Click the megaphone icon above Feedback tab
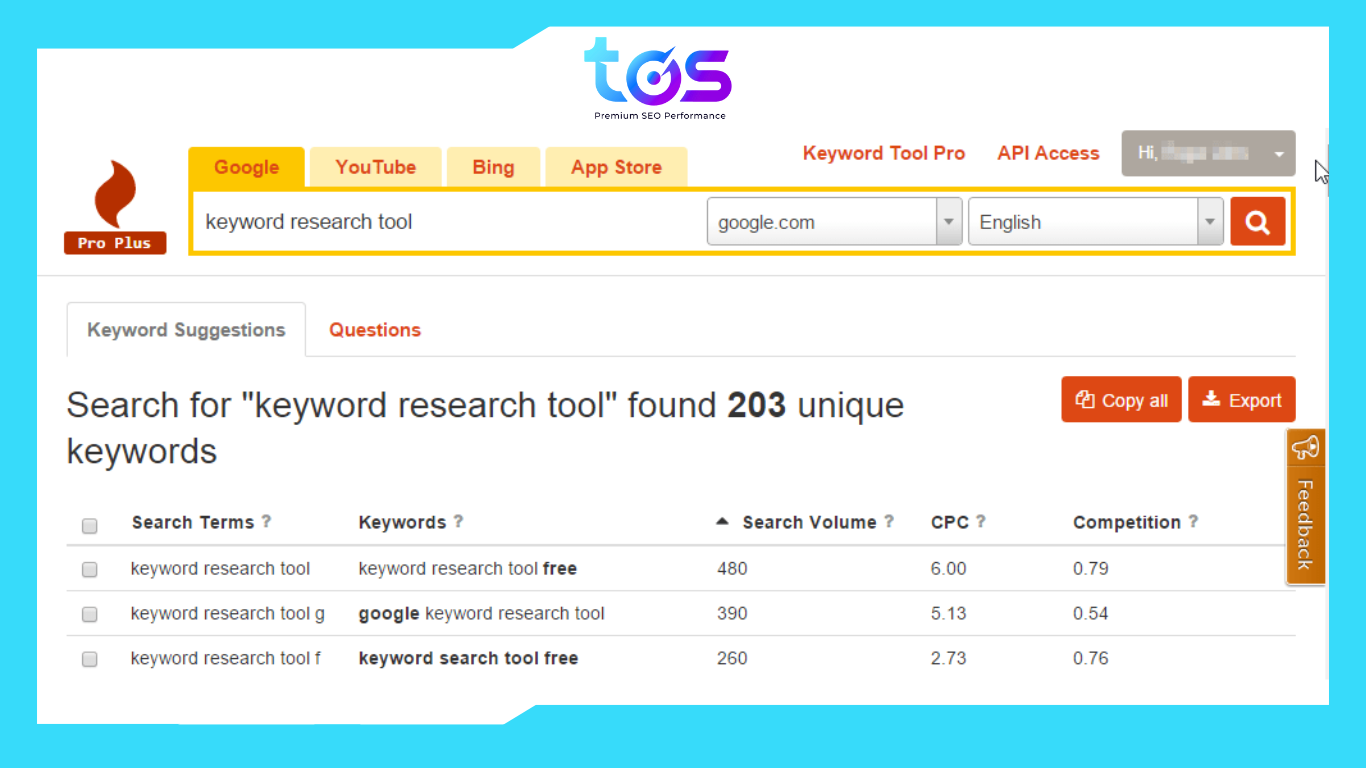This screenshot has height=768, width=1366. [1305, 447]
